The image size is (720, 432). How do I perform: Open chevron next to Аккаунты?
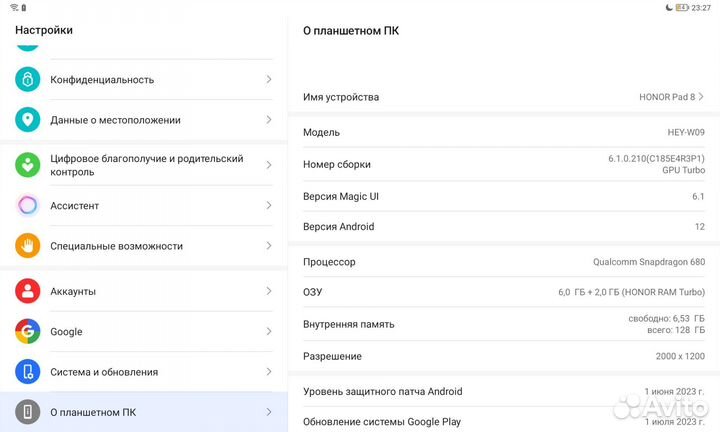click(269, 291)
